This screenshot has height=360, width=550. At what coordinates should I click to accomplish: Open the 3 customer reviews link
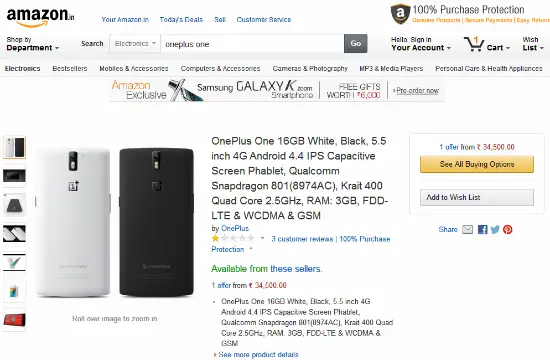[x=302, y=239]
